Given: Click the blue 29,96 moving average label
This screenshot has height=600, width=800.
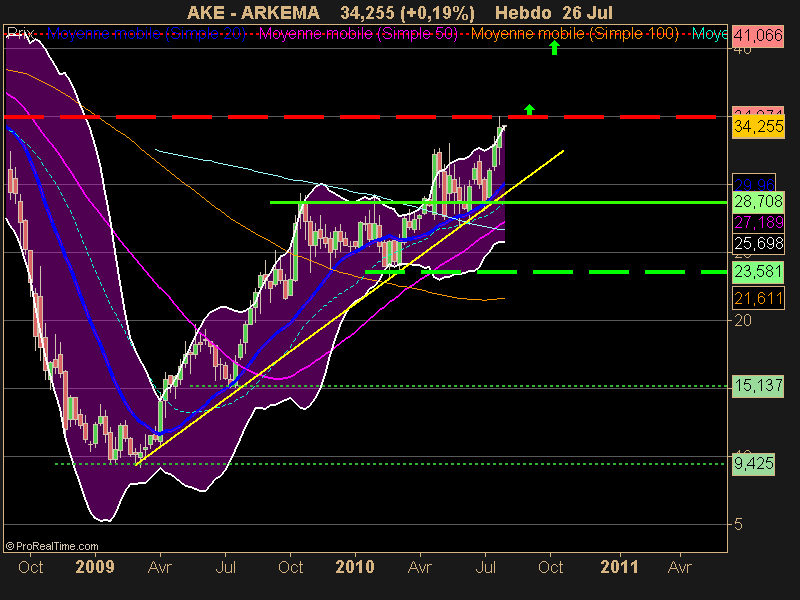Looking at the screenshot, I should pos(754,184).
